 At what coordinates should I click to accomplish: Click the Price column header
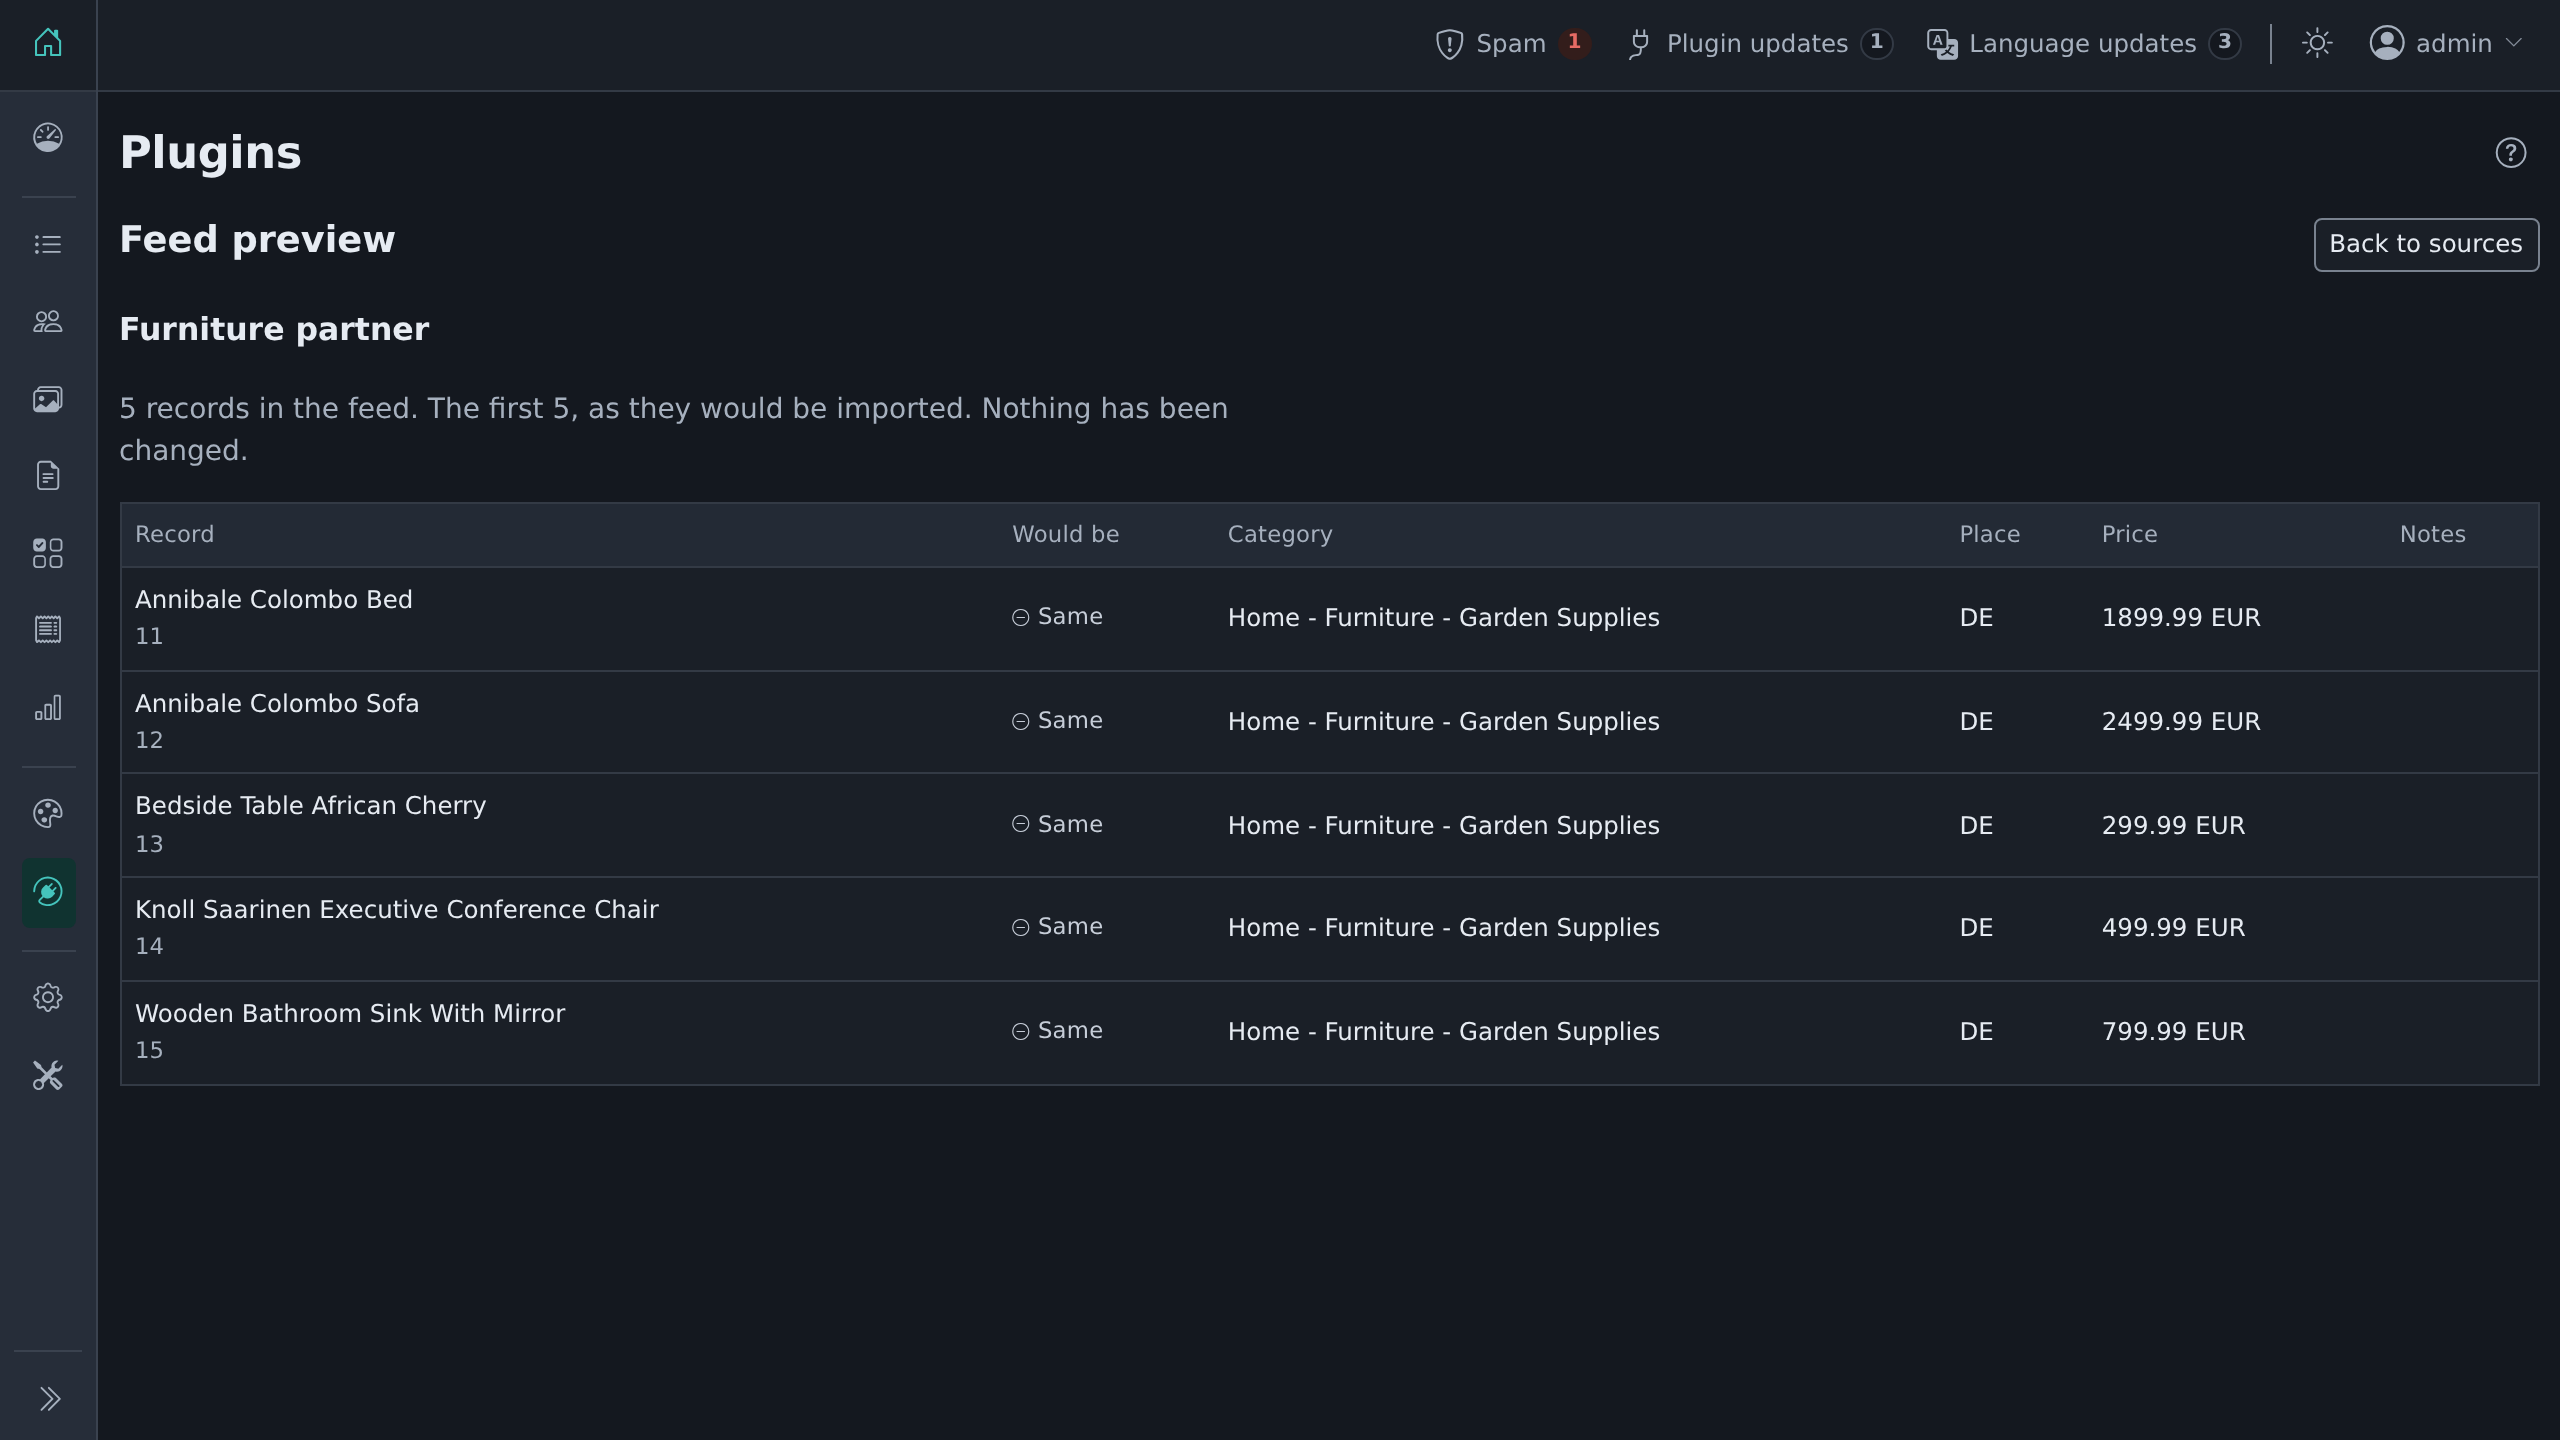(x=2129, y=534)
